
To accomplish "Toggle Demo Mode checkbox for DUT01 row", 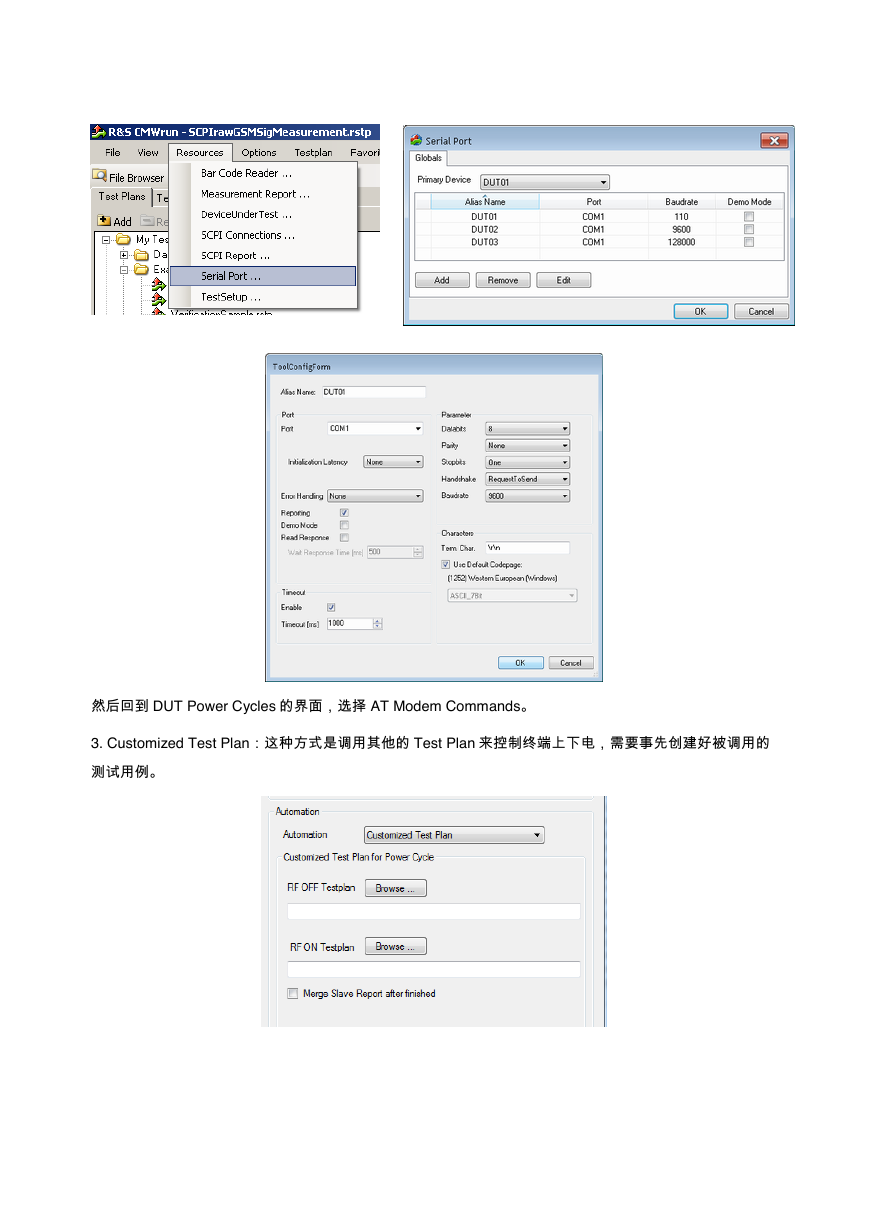I will click(749, 216).
